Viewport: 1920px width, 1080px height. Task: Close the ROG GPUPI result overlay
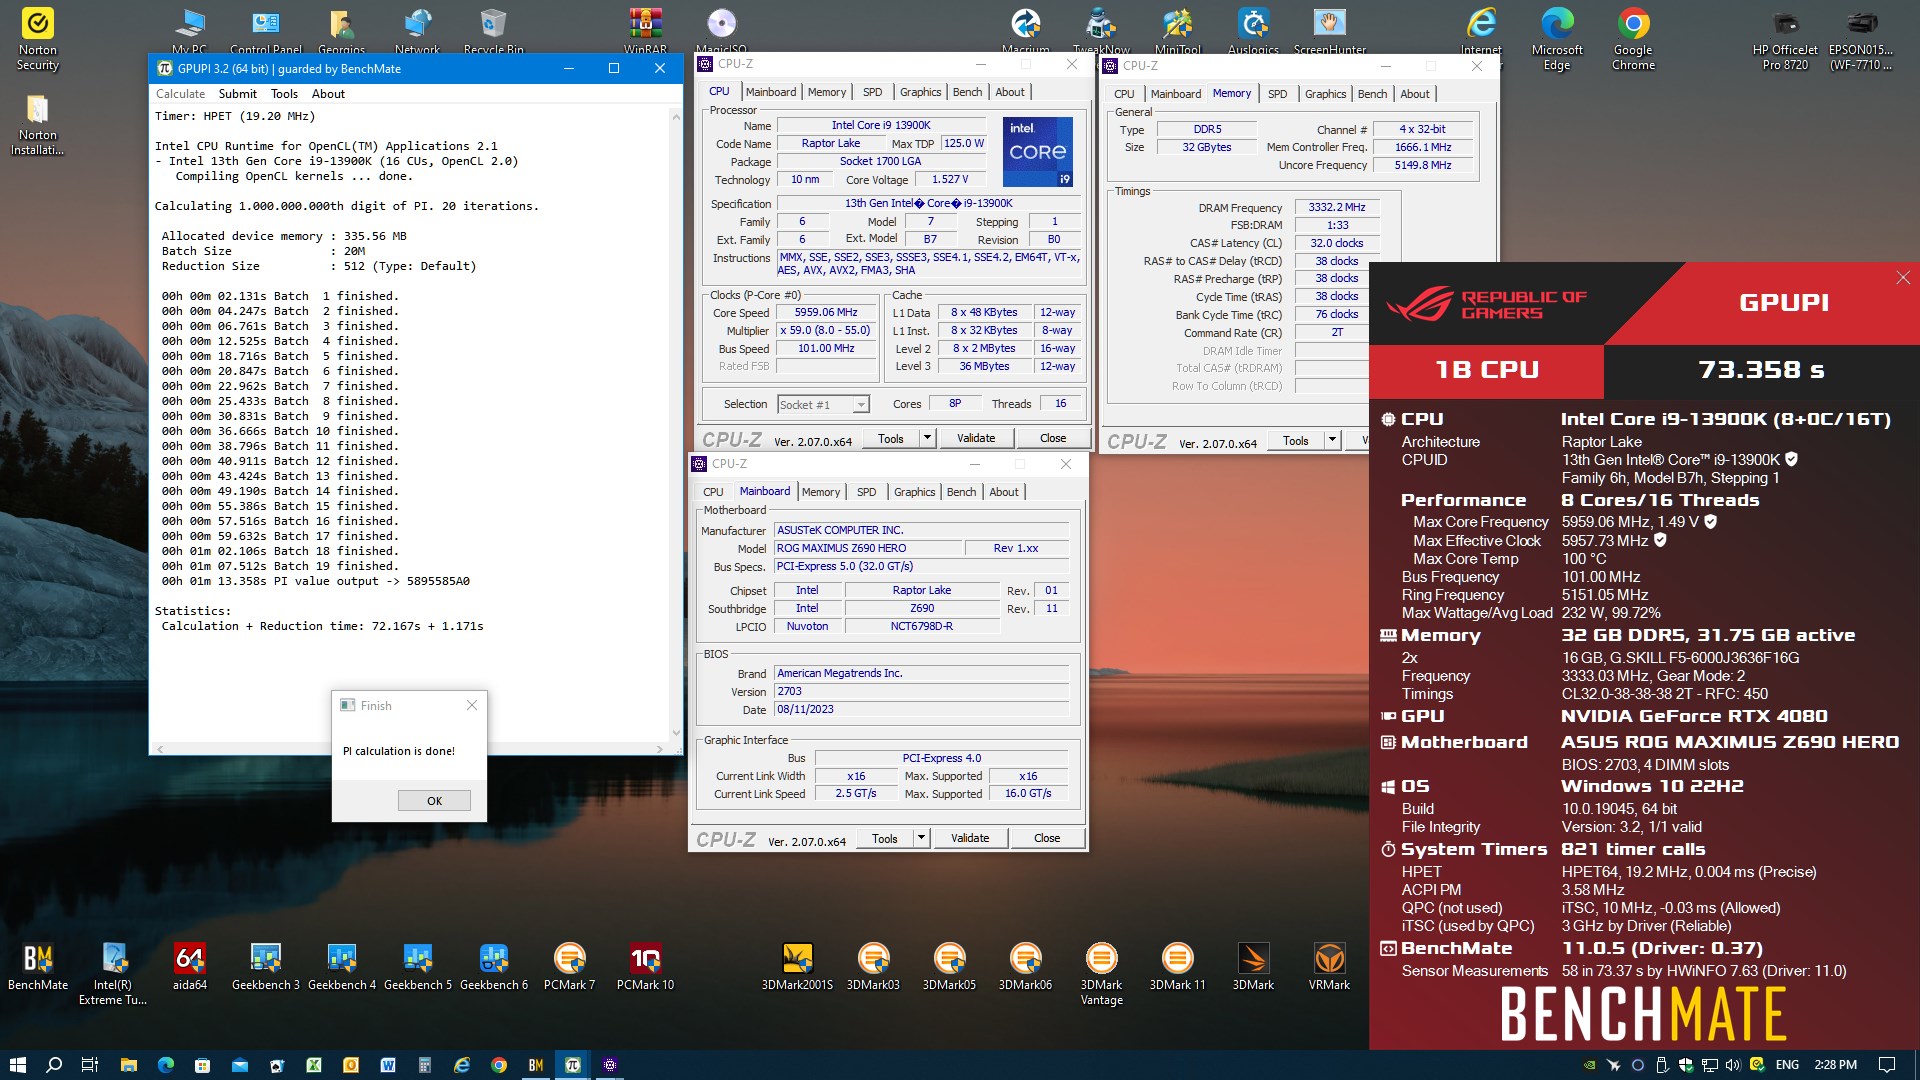click(1903, 278)
